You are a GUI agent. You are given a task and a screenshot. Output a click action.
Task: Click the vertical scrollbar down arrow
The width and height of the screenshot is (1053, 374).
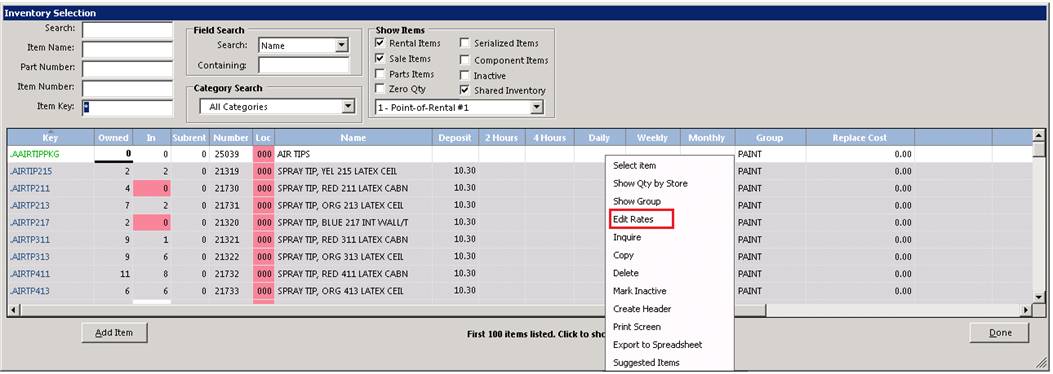(1039, 297)
